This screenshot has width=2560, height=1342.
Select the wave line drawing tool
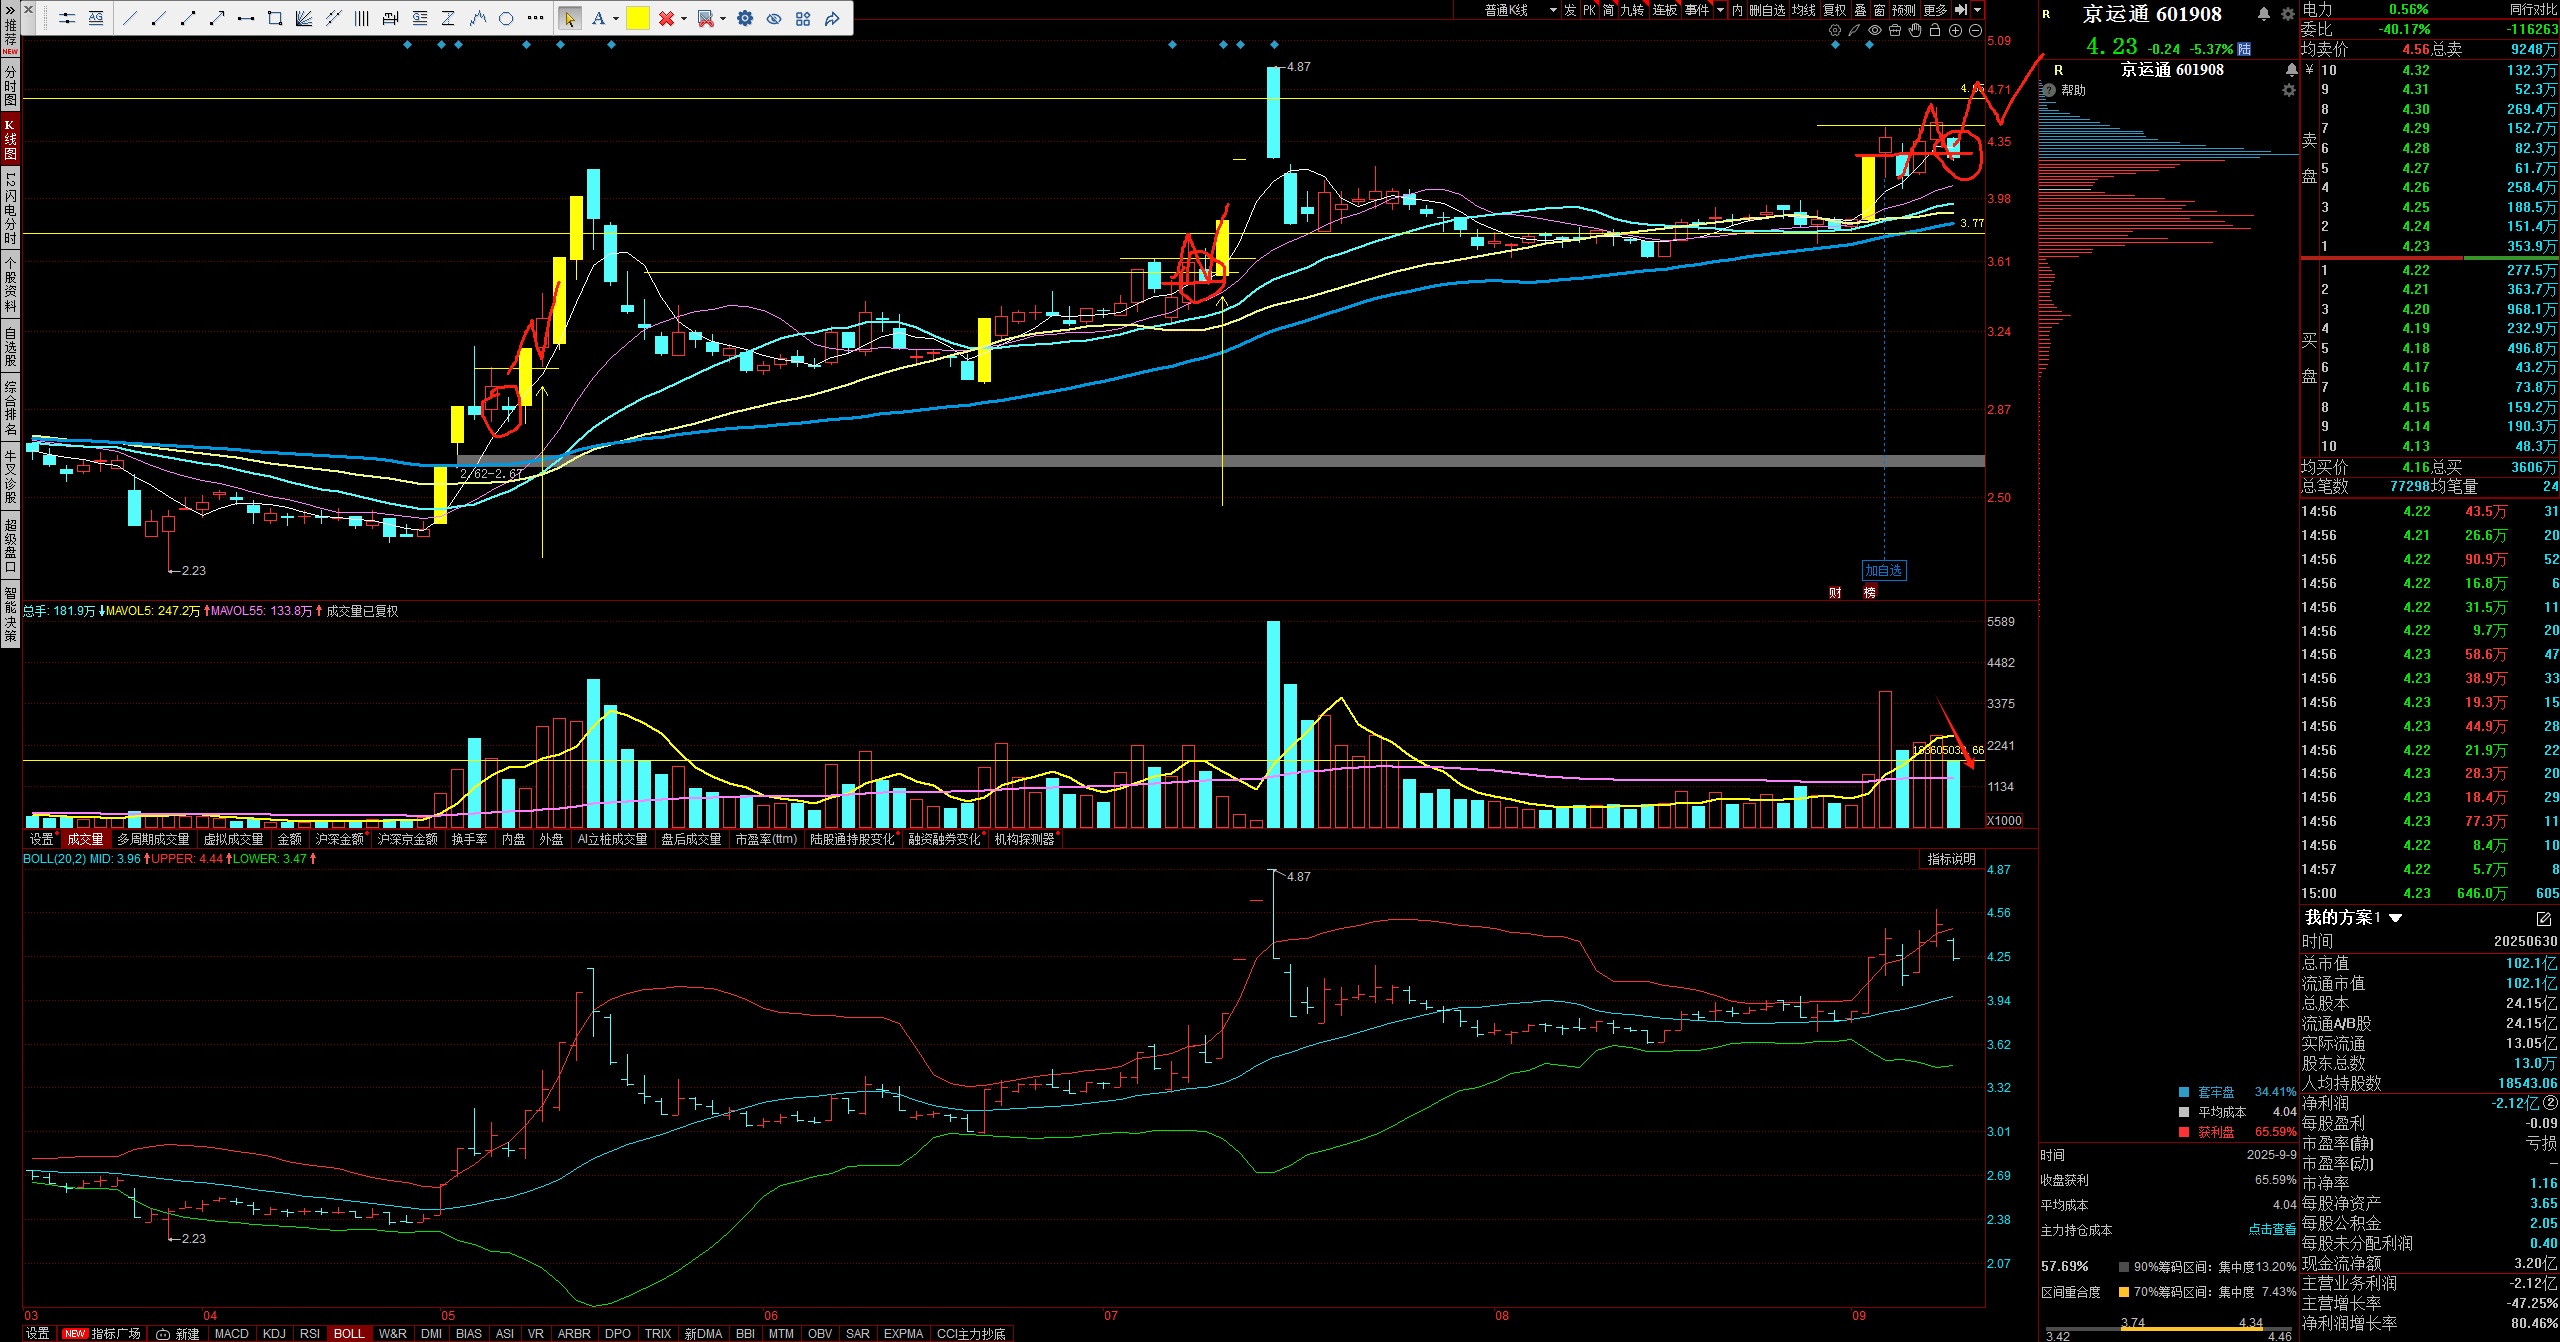tap(478, 18)
